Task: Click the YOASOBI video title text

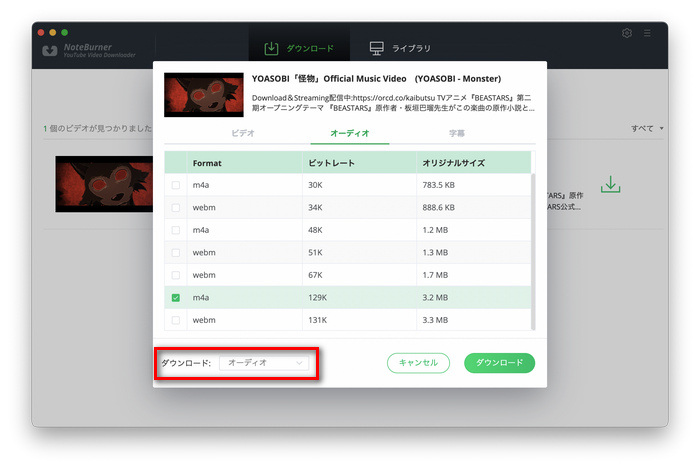Action: point(376,79)
